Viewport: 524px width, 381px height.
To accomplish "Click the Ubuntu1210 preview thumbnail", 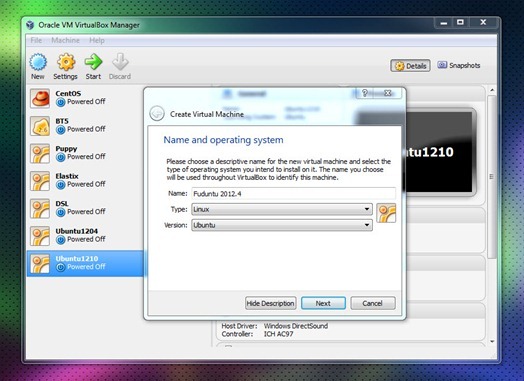I will pyautogui.click(x=439, y=152).
